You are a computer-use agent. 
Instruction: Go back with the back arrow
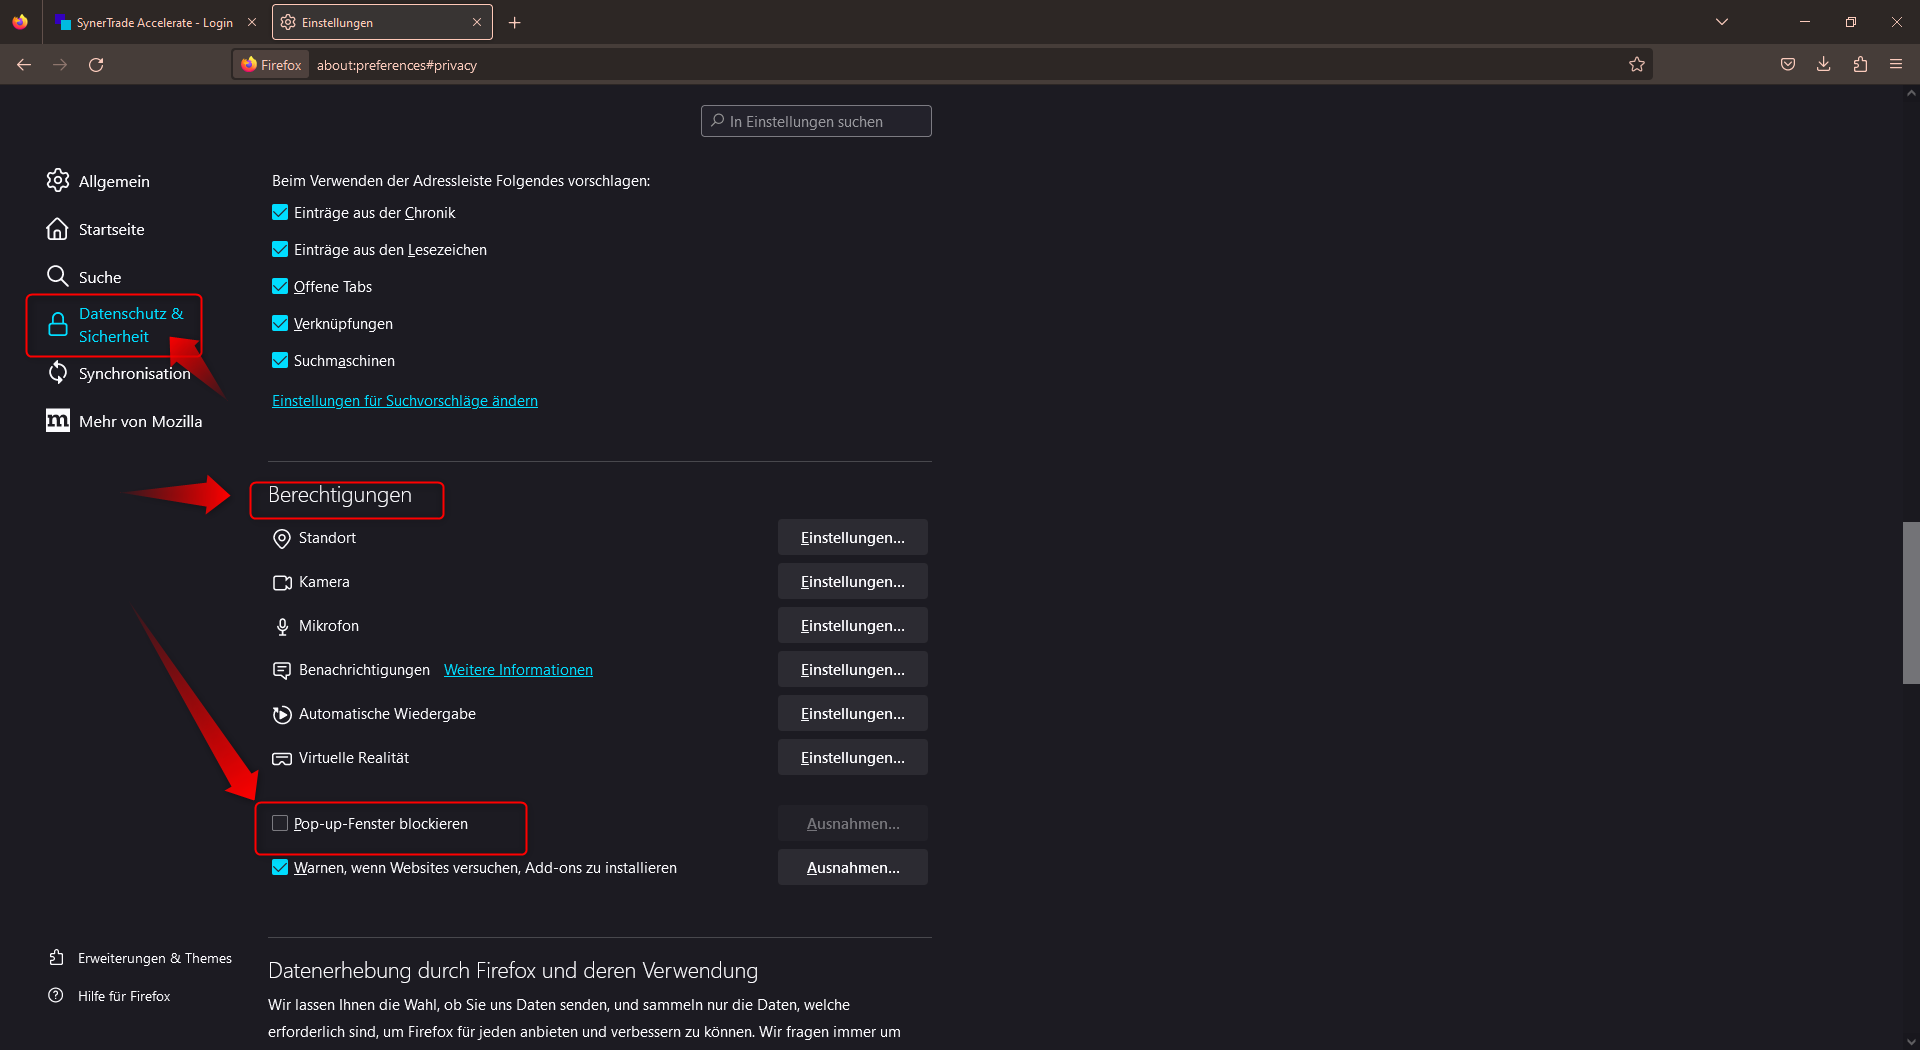click(x=24, y=65)
